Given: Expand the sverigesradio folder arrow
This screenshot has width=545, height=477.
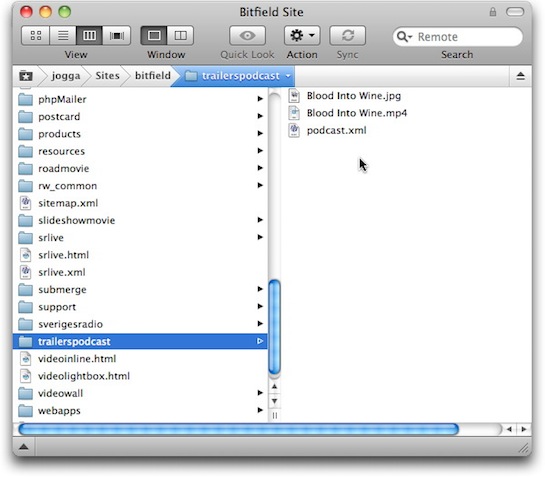Looking at the screenshot, I should coord(260,324).
